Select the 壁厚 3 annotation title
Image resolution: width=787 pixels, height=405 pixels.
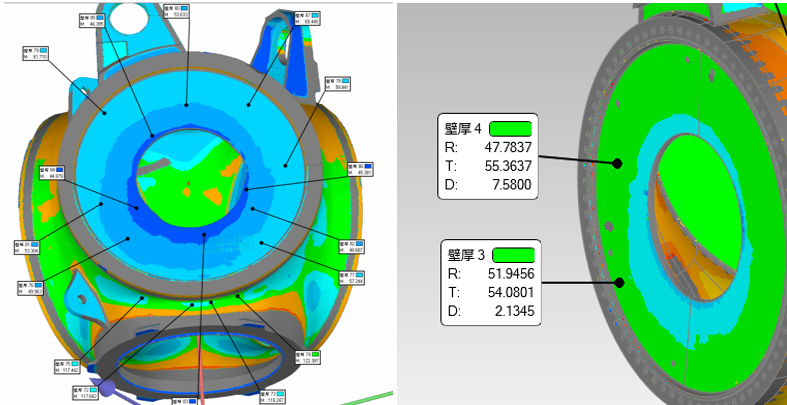pos(469,253)
